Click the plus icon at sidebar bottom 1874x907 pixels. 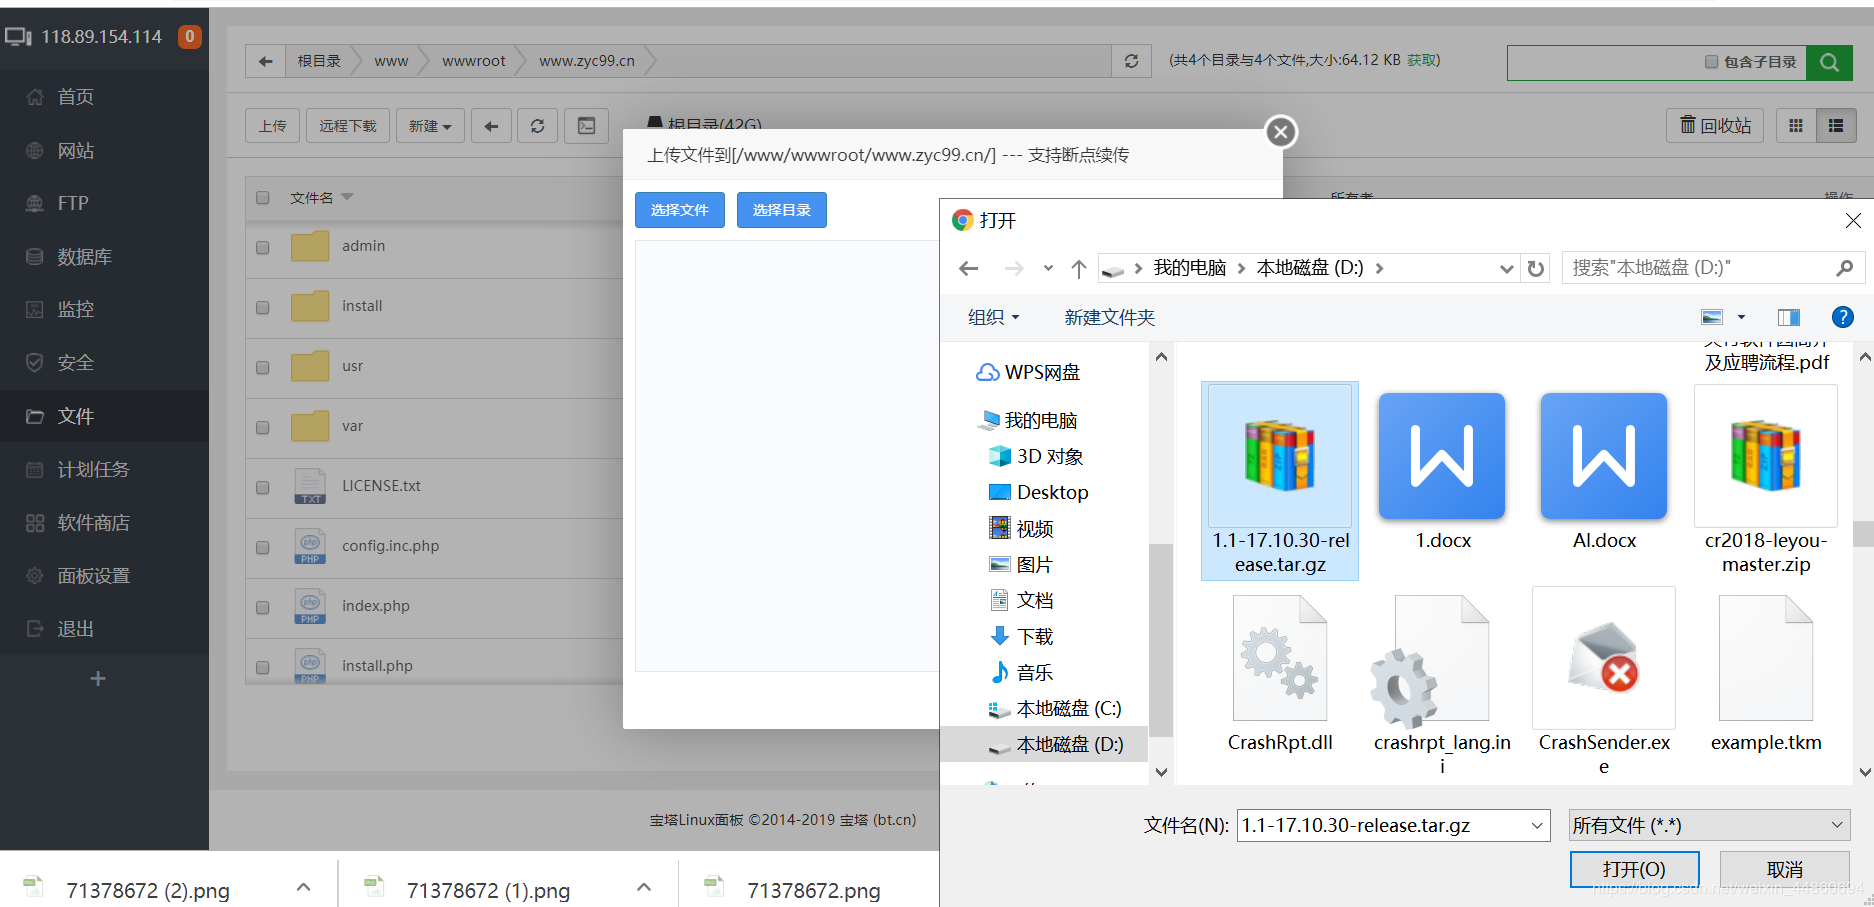pyautogui.click(x=98, y=678)
